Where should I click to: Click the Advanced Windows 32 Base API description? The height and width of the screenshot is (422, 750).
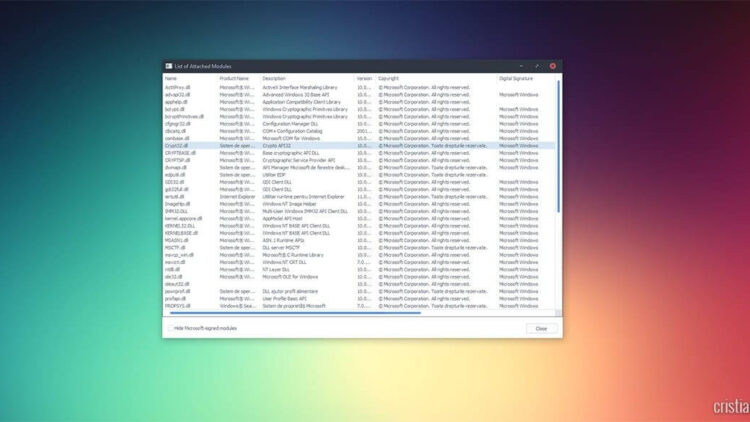[x=296, y=95]
